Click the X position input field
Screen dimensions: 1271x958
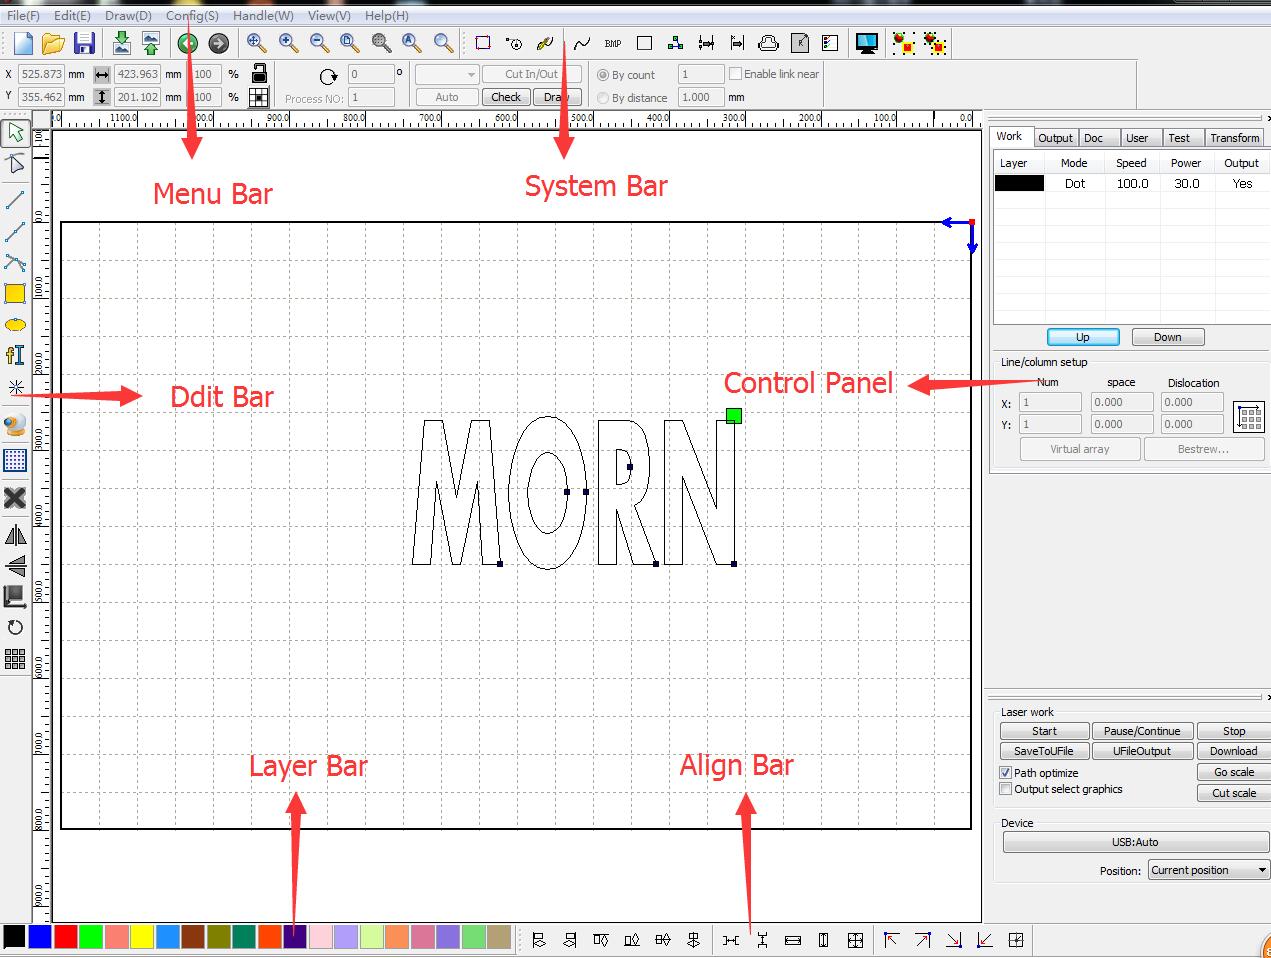[41, 74]
